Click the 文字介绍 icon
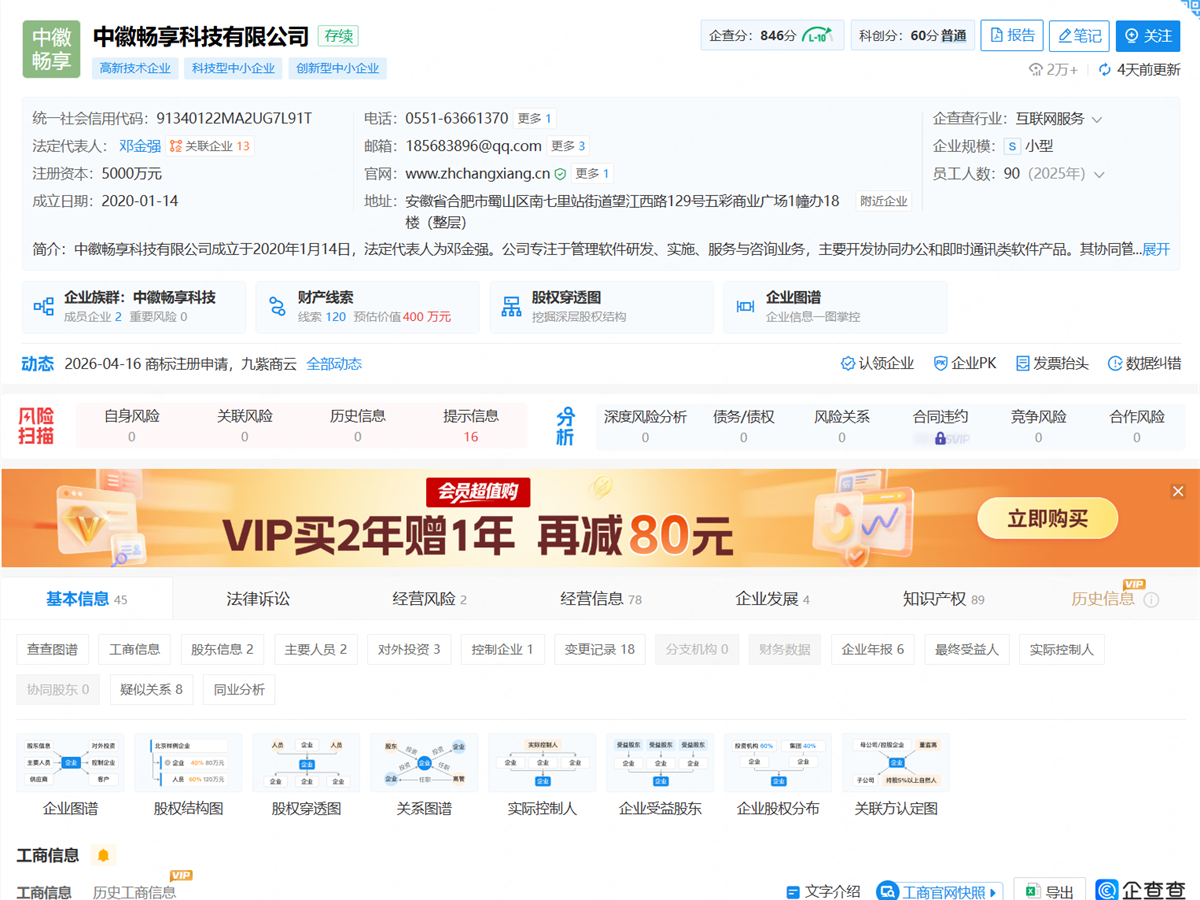 793,892
